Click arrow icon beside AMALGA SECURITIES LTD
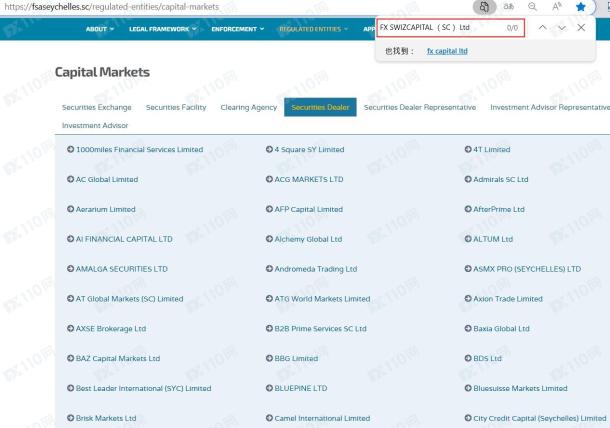This screenshot has width=610, height=428. coord(70,268)
